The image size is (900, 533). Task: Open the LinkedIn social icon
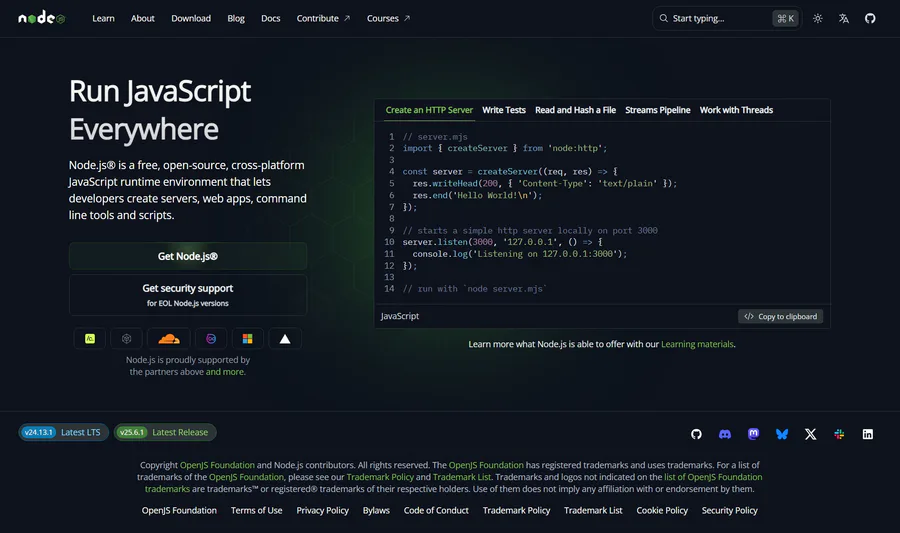tap(868, 434)
